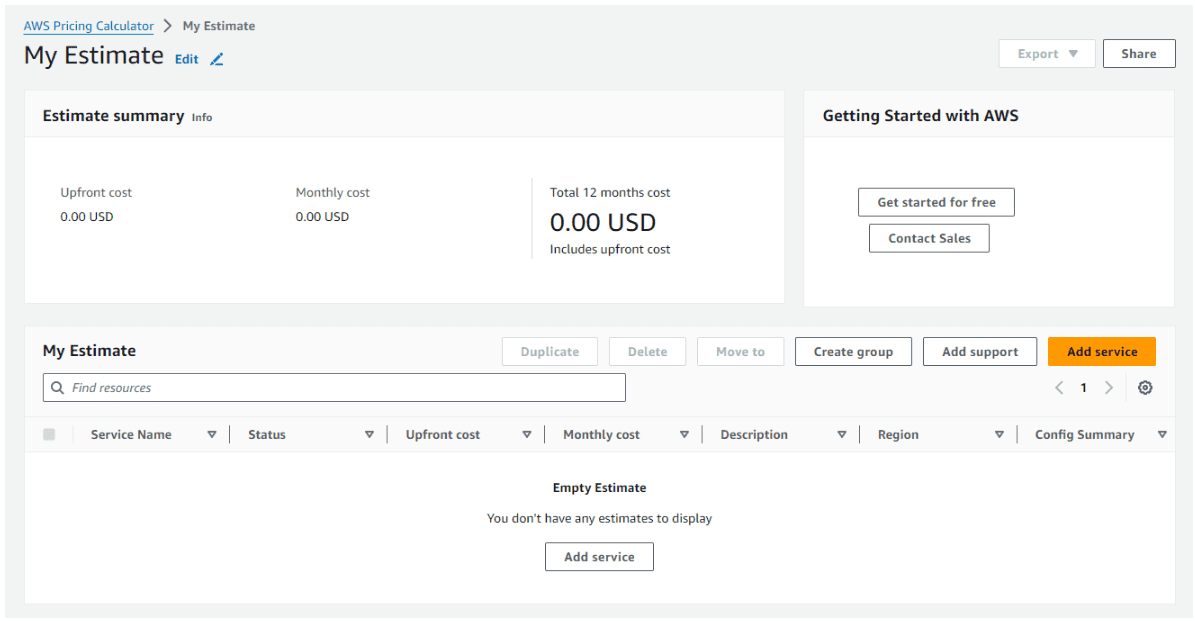Toggle the select-all checkbox in table header
This screenshot has width=1195, height=621.
[50, 434]
